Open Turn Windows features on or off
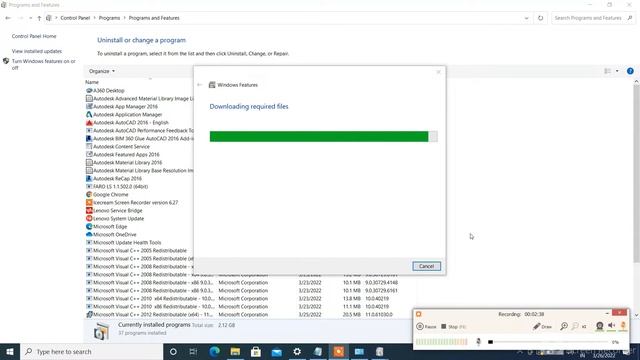640x360 pixels. [43, 64]
